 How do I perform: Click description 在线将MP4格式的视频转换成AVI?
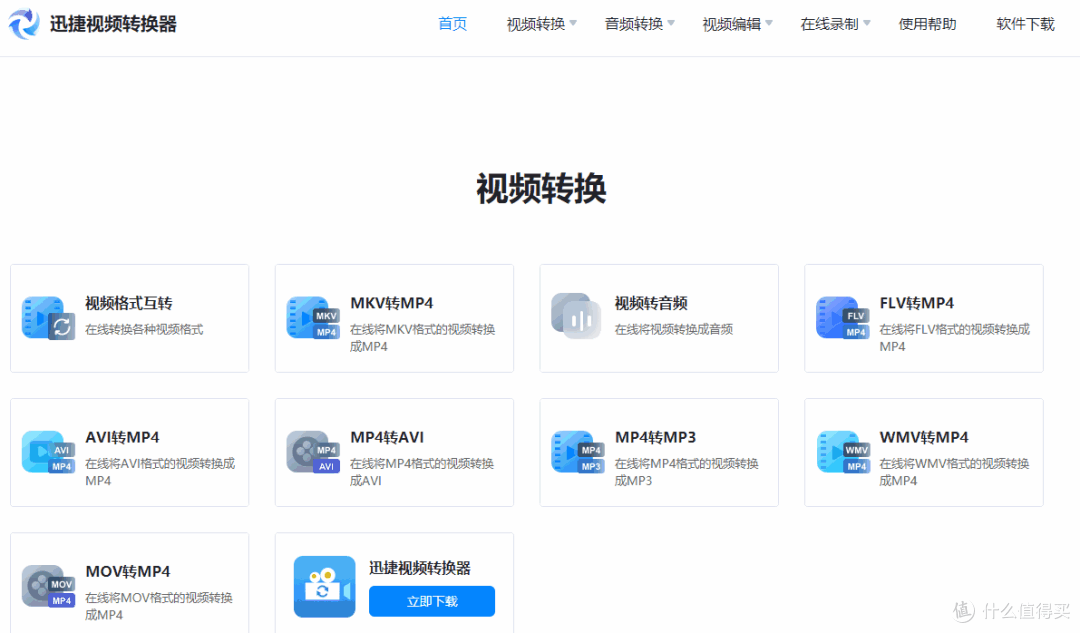point(422,472)
